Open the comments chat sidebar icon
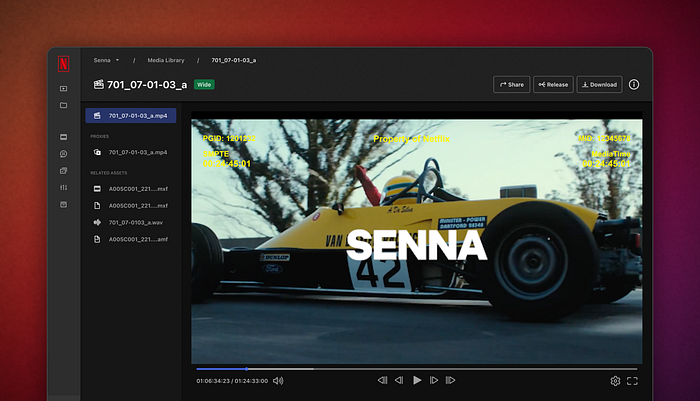Image resolution: width=700 pixels, height=401 pixels. (63, 154)
